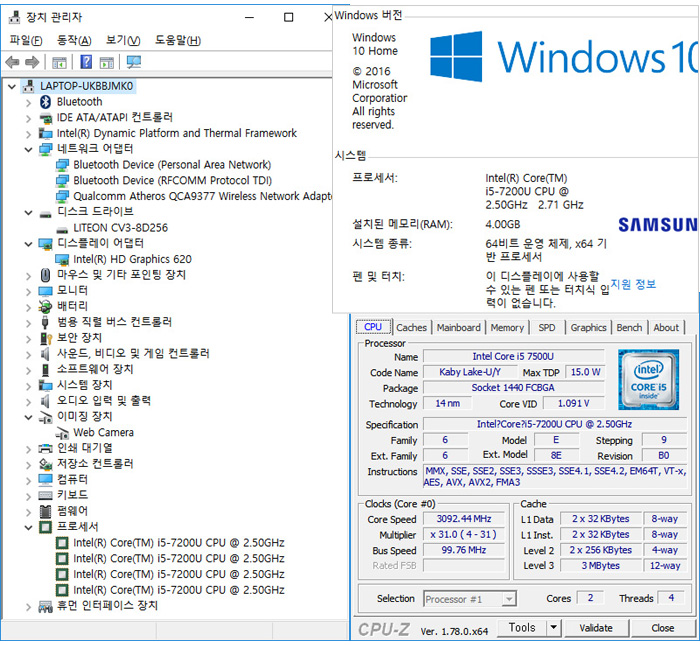Open the 보기(V) menu

pyautogui.click(x=123, y=41)
